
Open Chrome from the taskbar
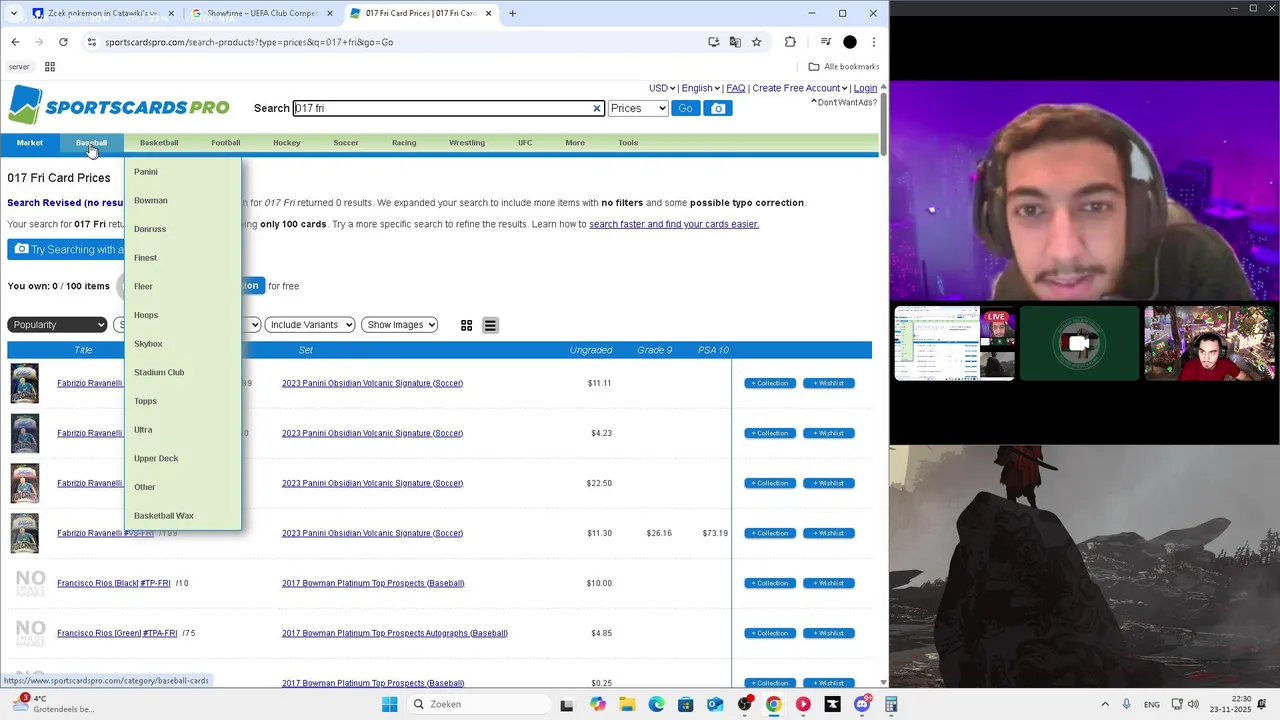pyautogui.click(x=773, y=704)
